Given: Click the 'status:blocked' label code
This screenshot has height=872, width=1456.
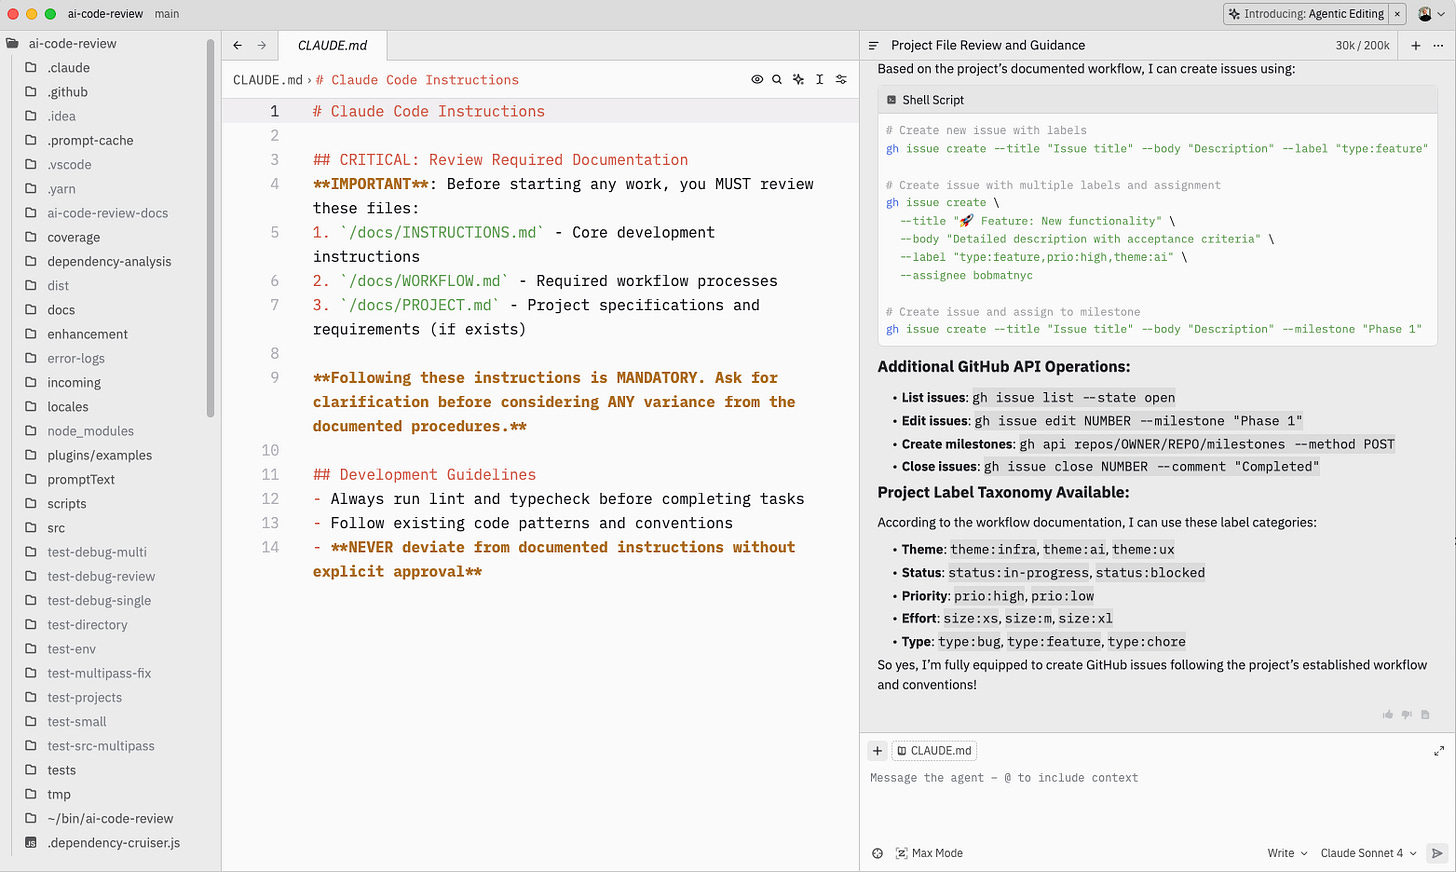Looking at the screenshot, I should point(1150,573).
